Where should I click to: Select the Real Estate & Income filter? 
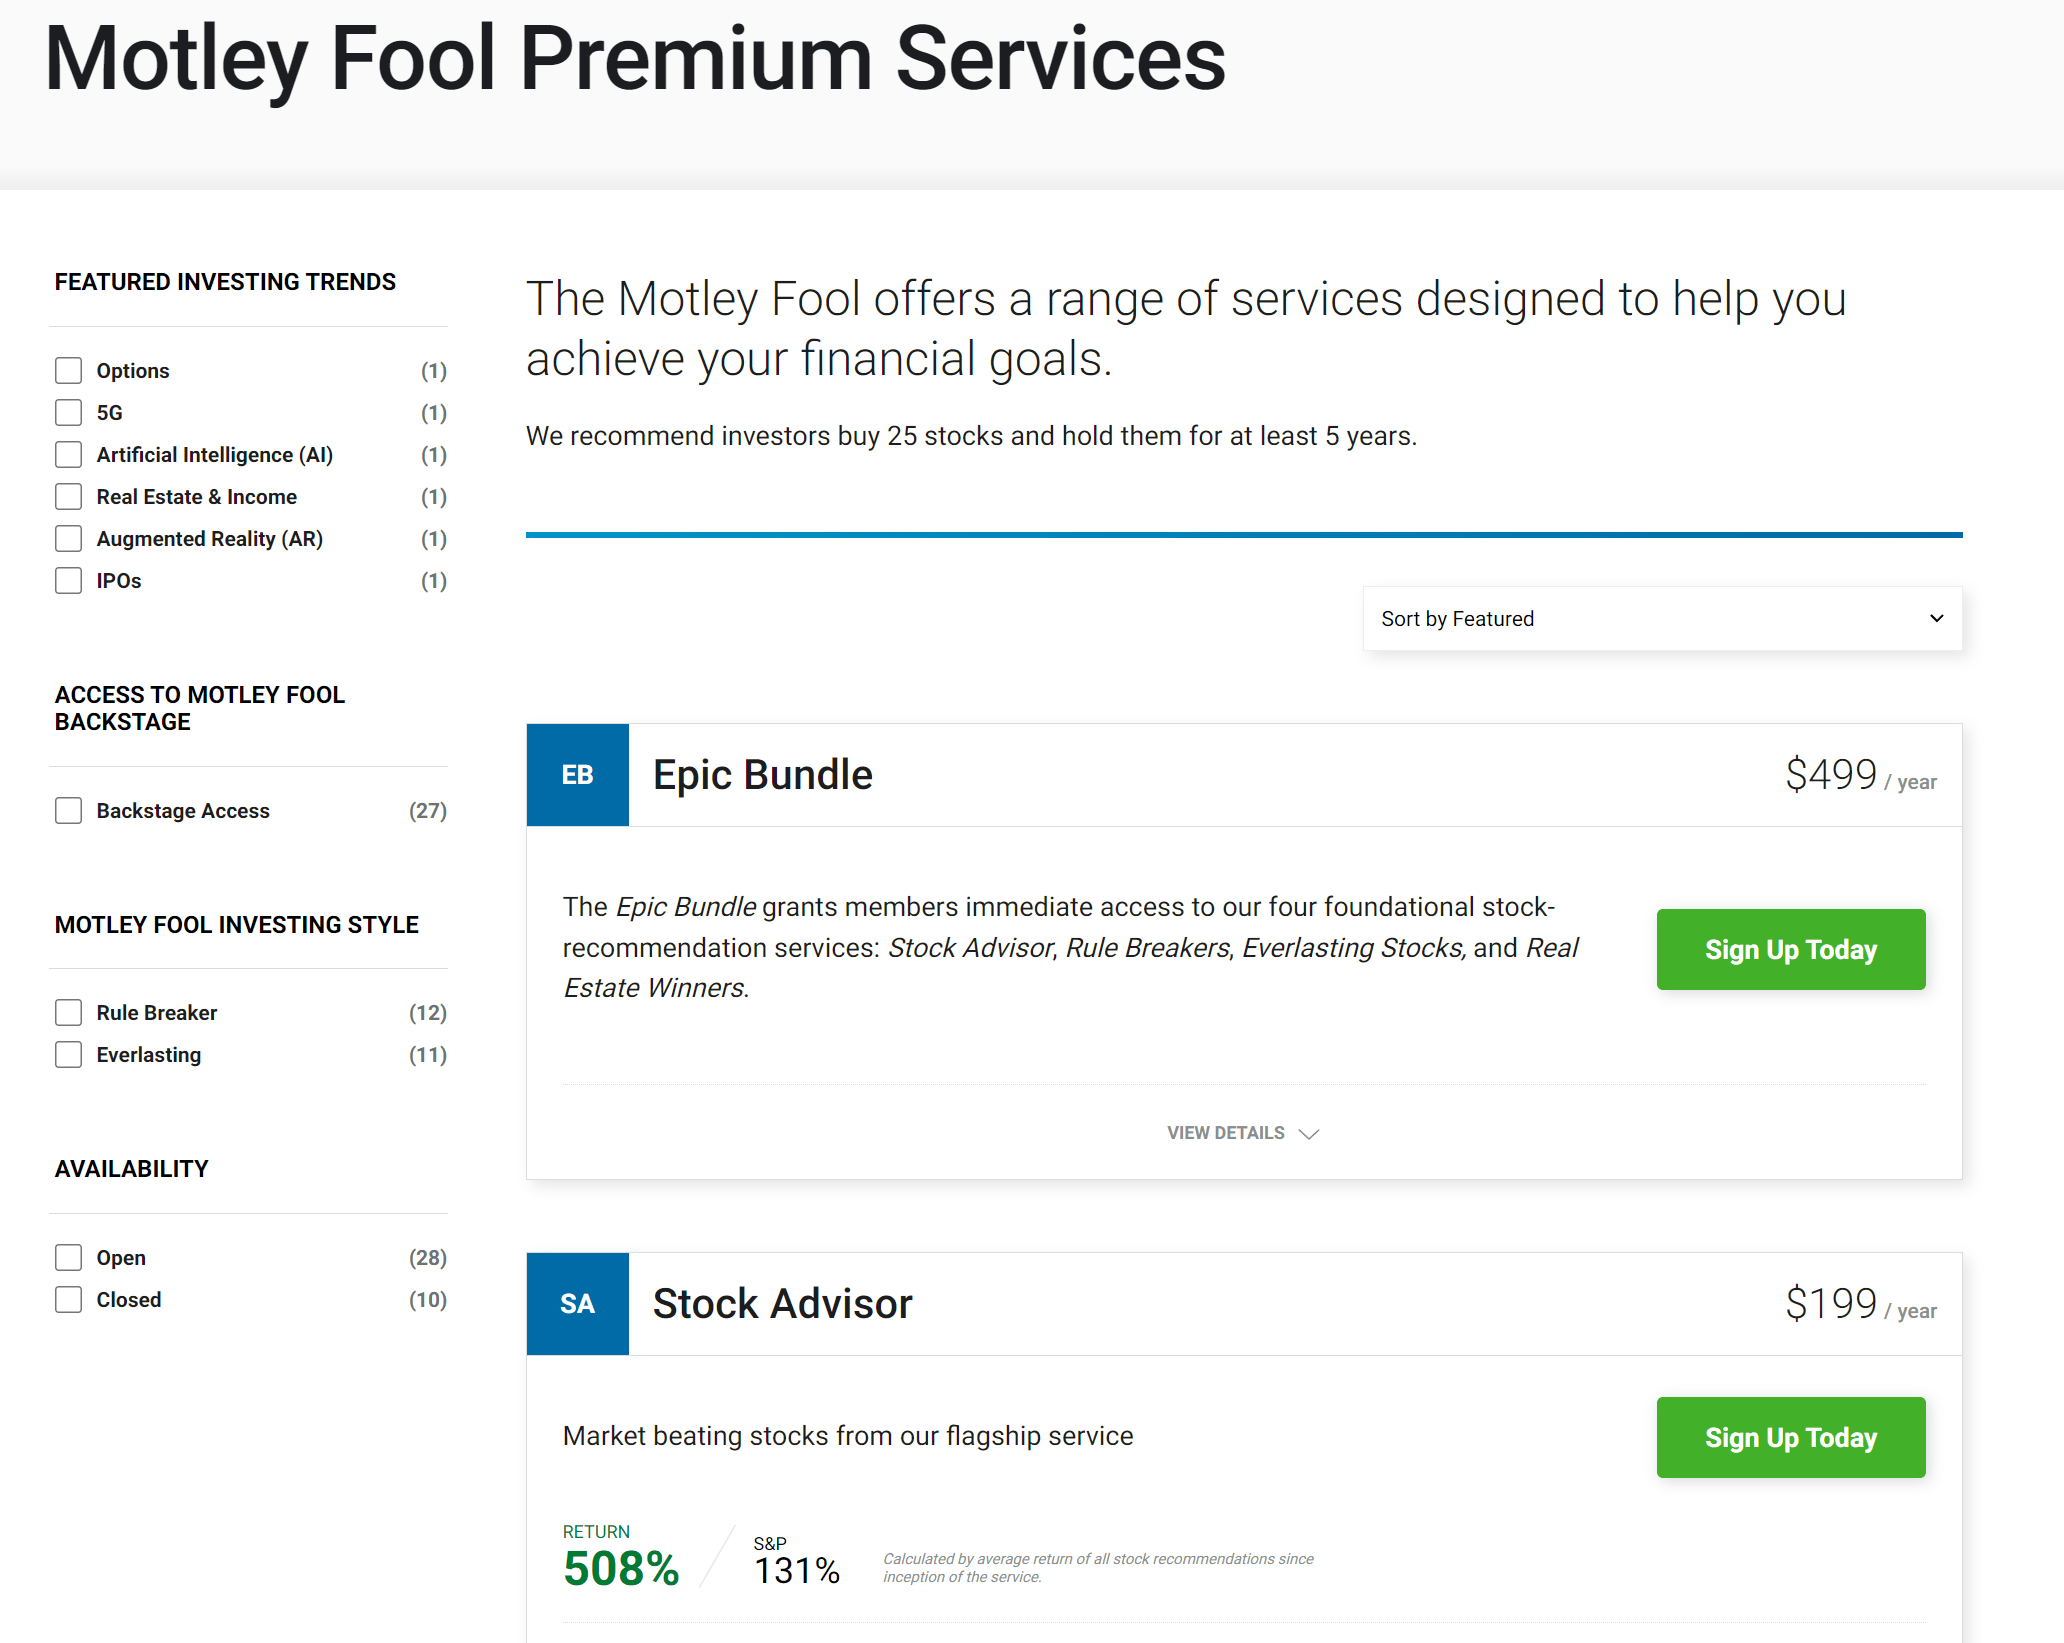(x=69, y=497)
